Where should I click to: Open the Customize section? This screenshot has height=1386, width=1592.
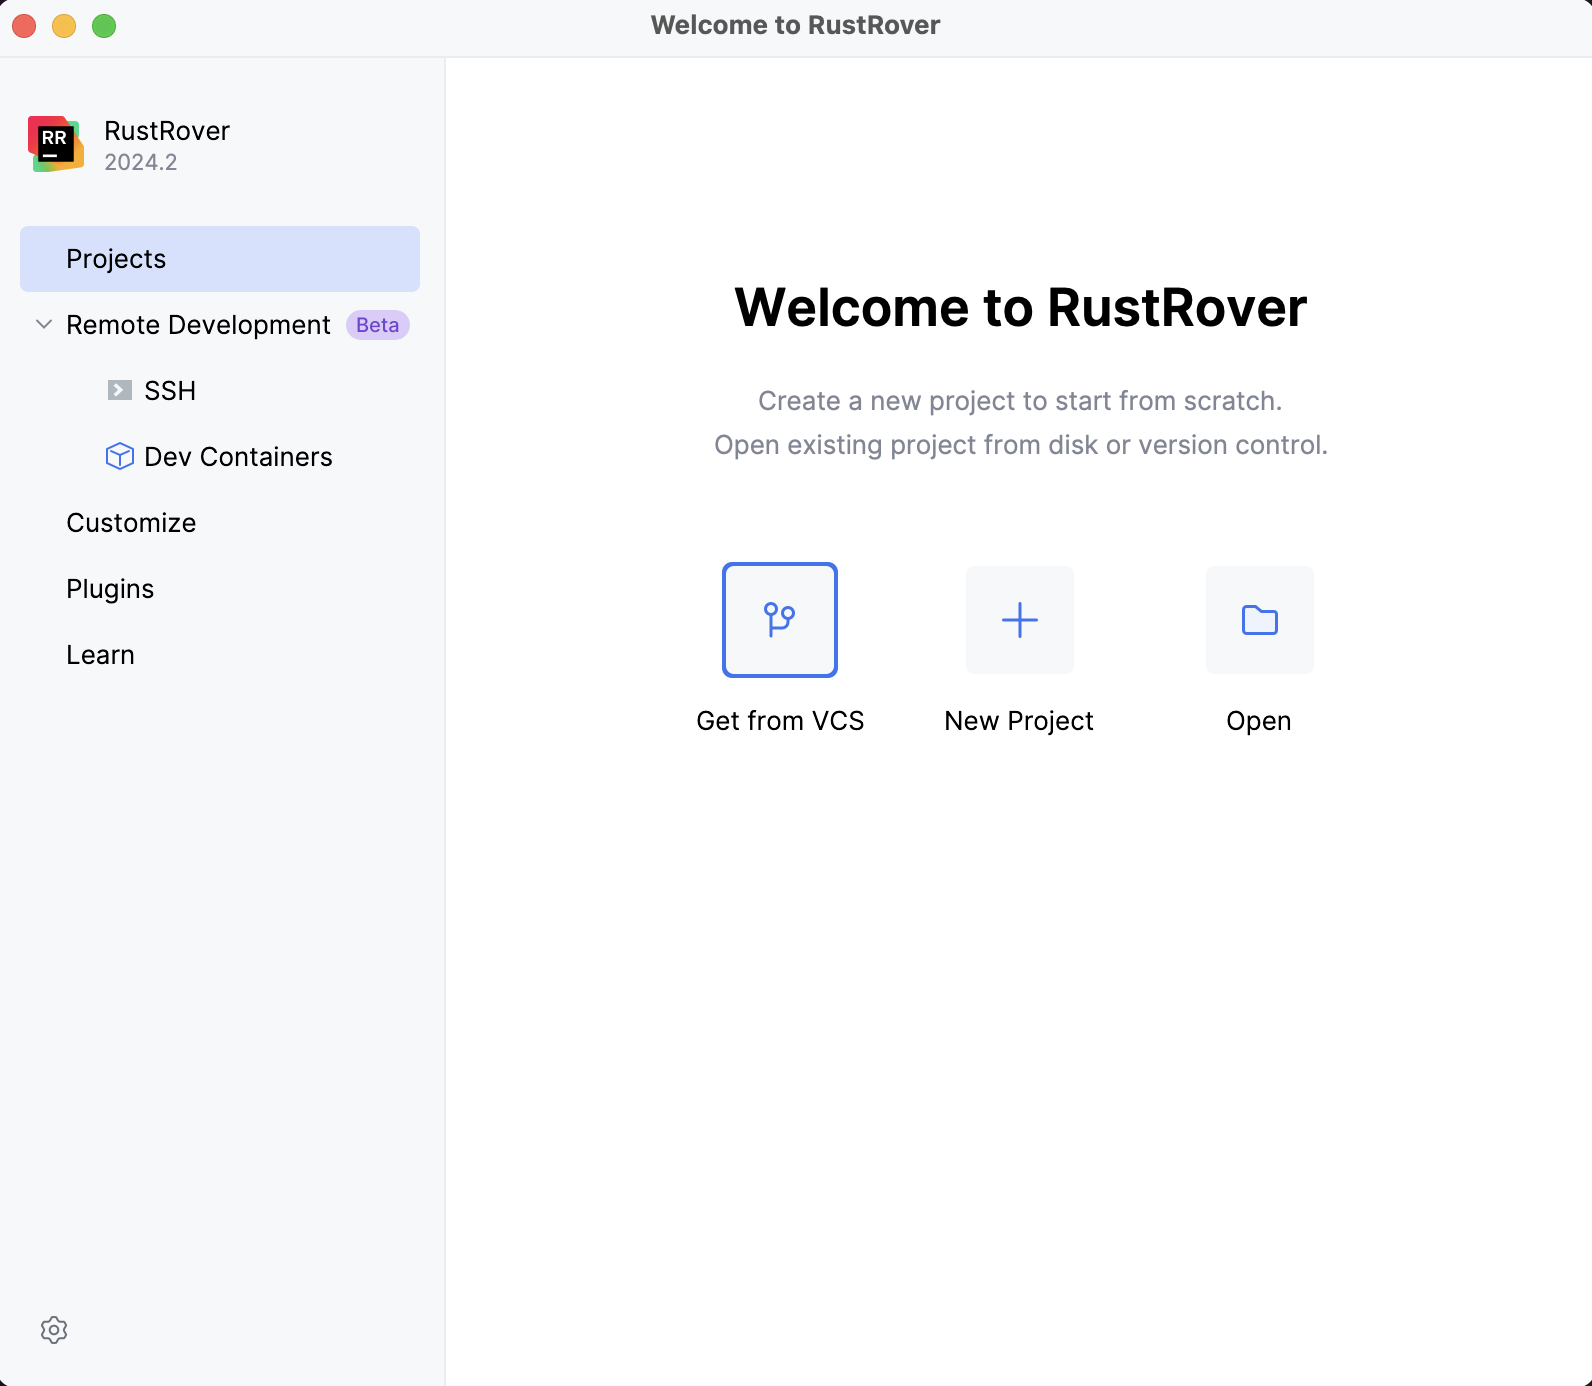(131, 523)
